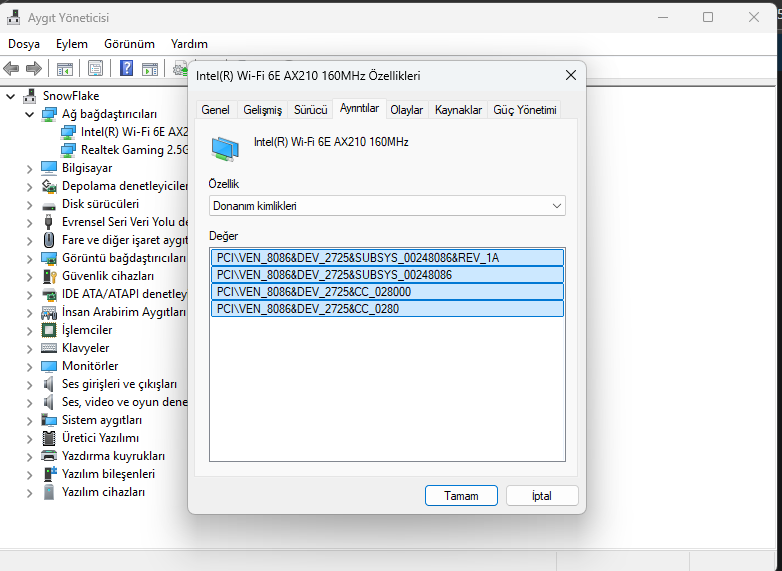The width and height of the screenshot is (782, 571).
Task: Click the Ağ bağdaştırıcıları network icon
Action: point(49,114)
